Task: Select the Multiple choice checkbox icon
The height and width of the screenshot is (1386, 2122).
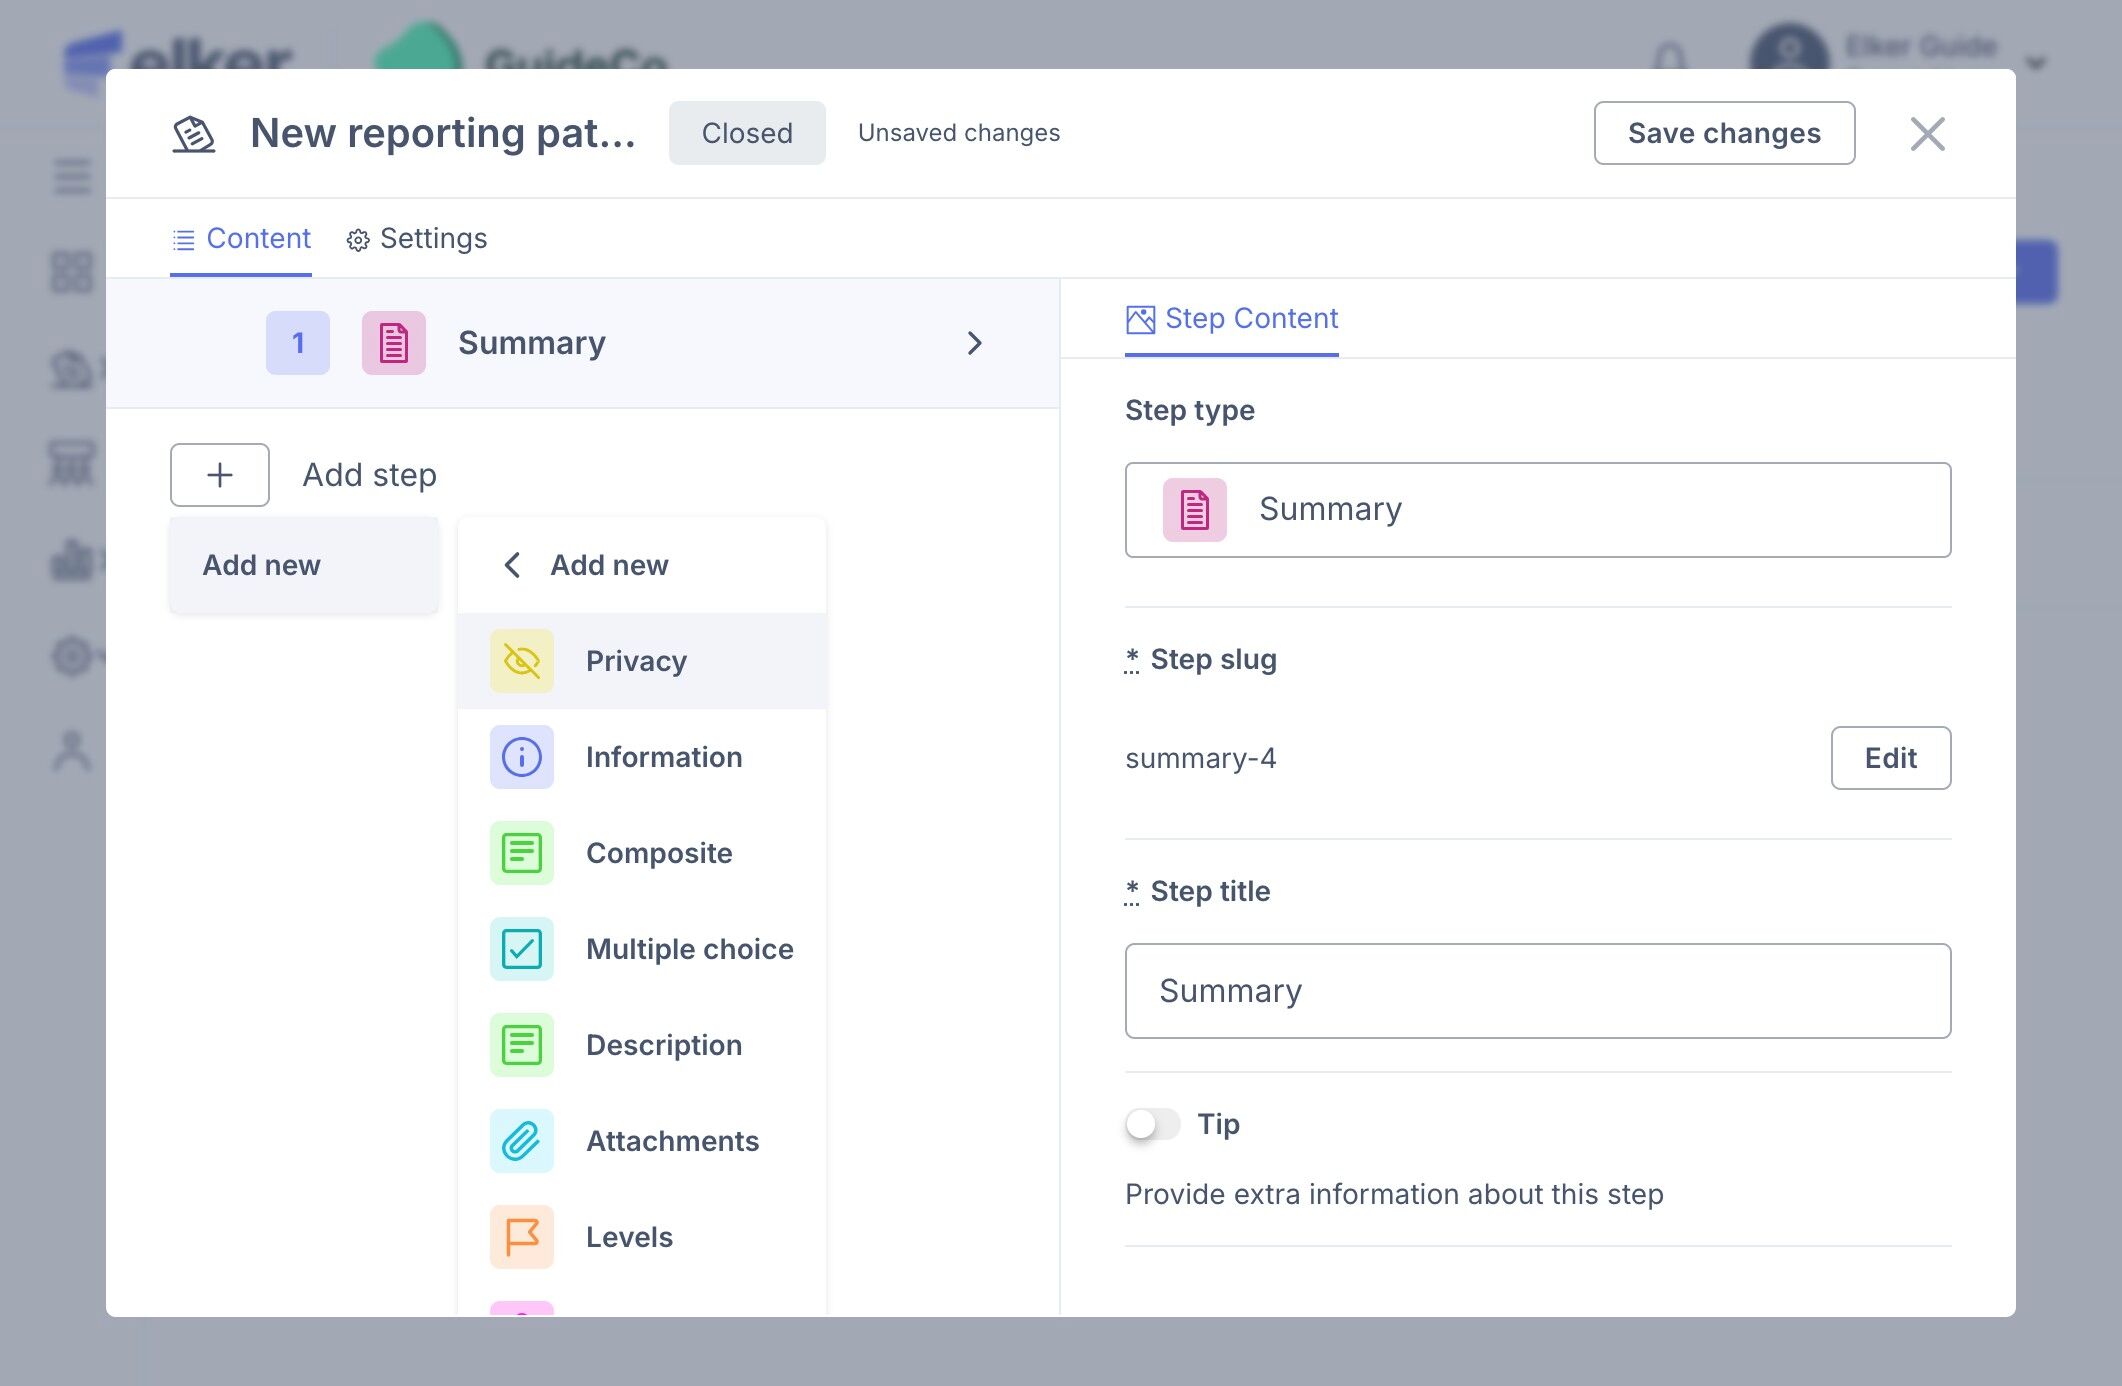Action: (521, 949)
